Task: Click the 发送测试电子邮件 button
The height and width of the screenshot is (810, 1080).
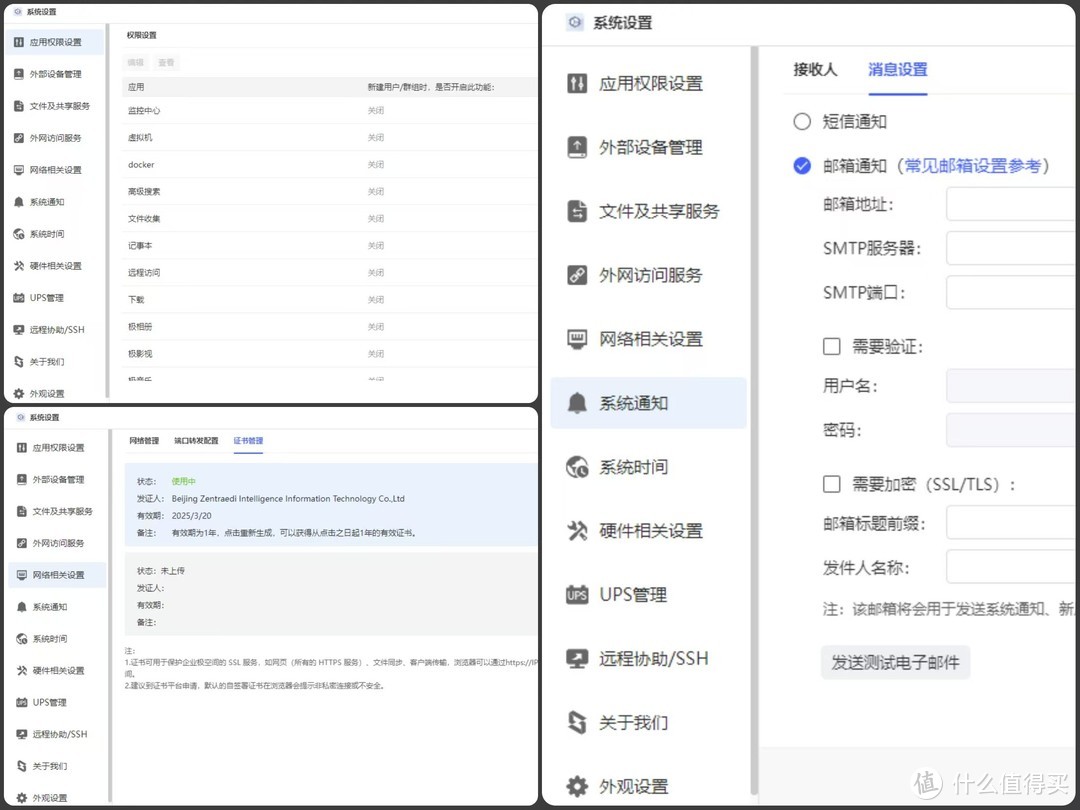Action: tap(895, 662)
